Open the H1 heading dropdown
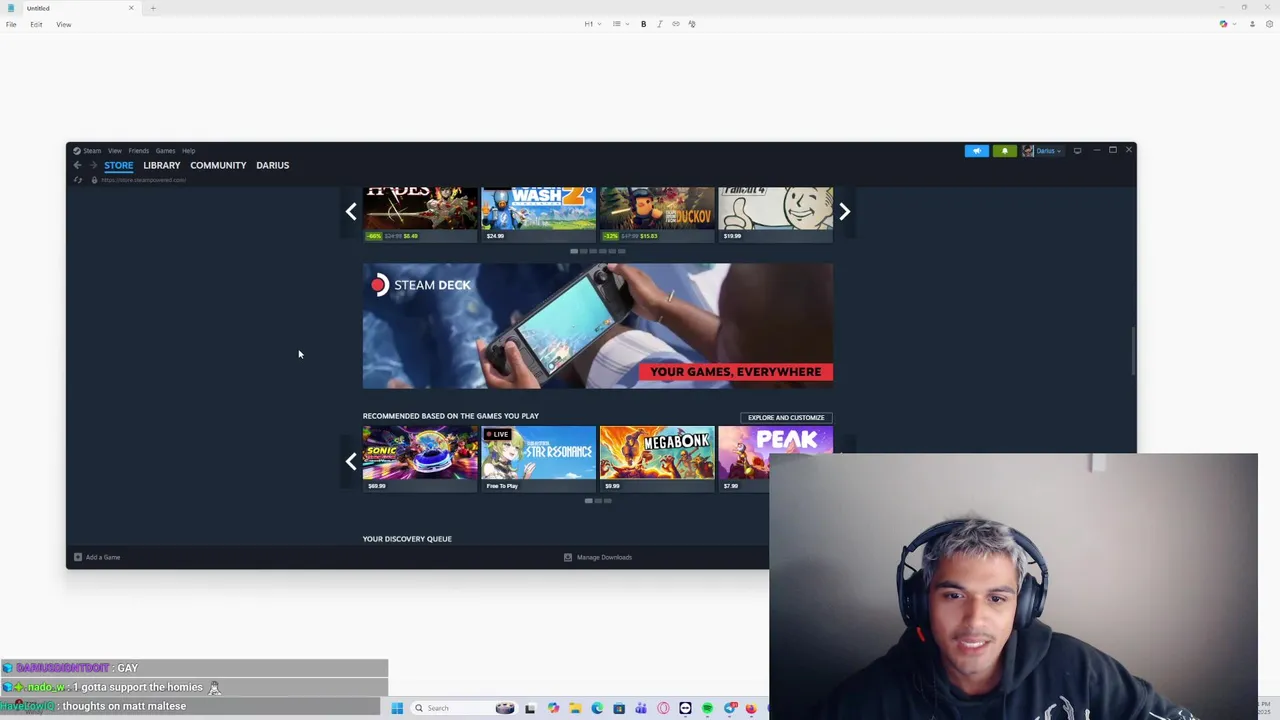The height and width of the screenshot is (720, 1280). point(592,24)
